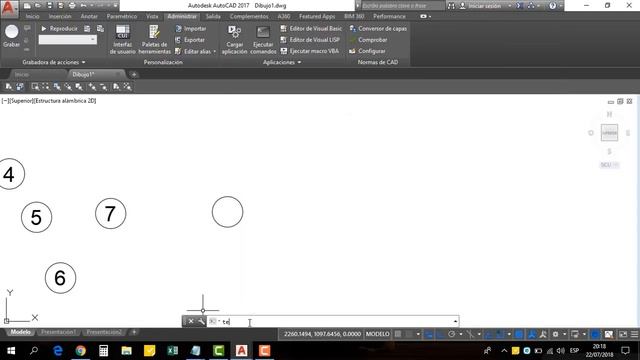Toggle MODELO model space button

point(378,334)
